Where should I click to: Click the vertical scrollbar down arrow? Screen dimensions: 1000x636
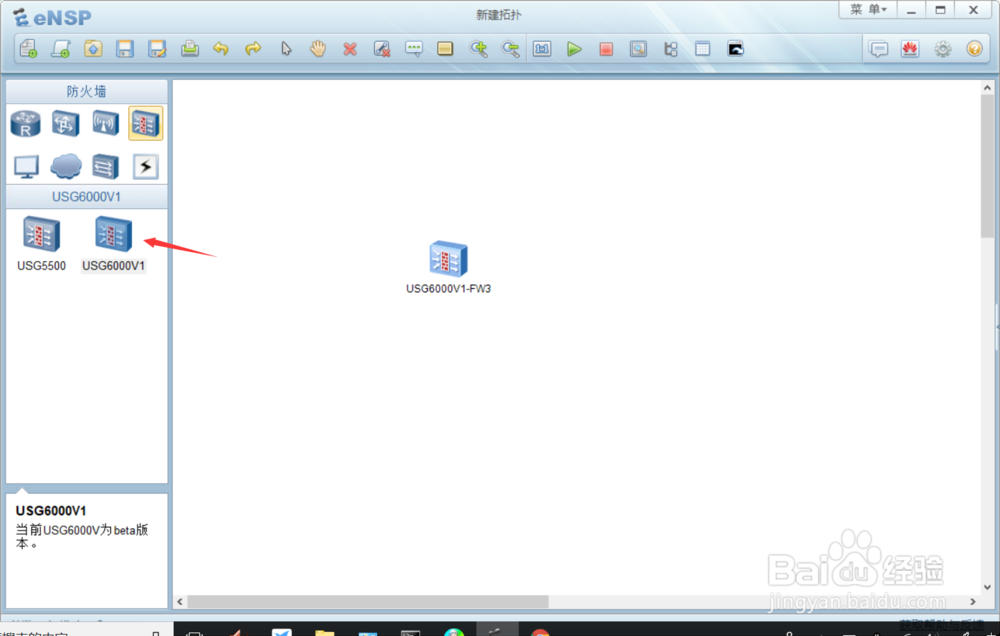coord(987,586)
